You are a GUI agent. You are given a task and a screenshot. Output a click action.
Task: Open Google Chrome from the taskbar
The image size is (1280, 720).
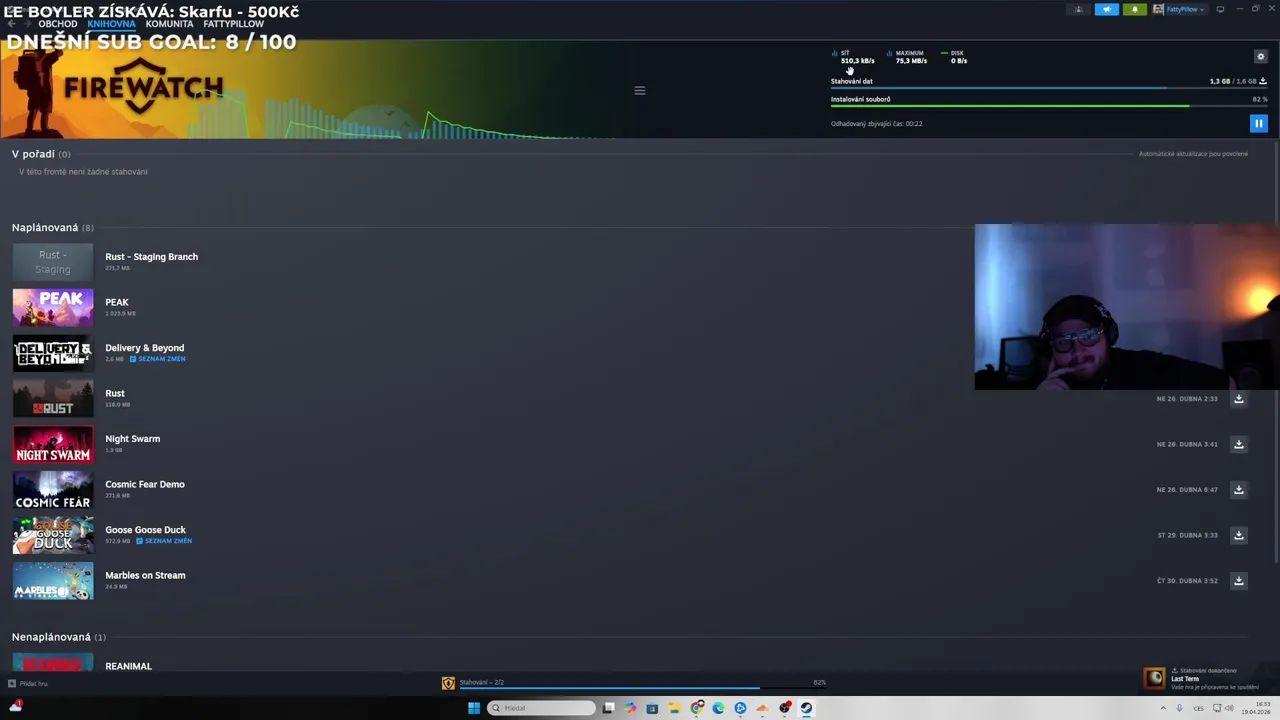[x=696, y=708]
